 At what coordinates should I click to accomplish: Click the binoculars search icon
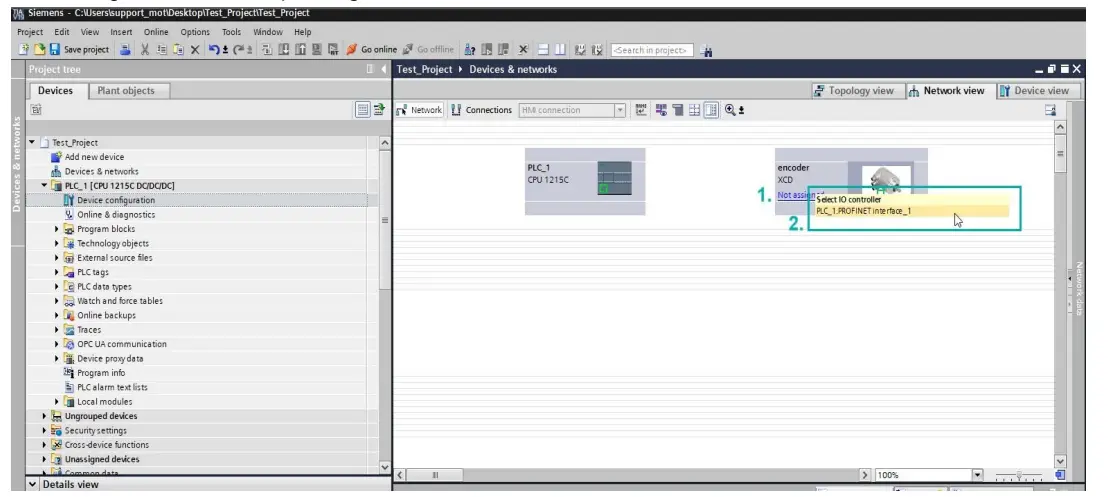(x=707, y=50)
